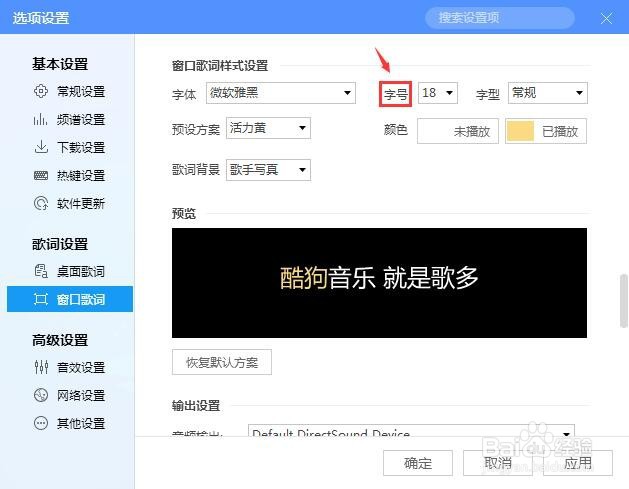Open the 字号 size dropdown showing 18
Image resolution: width=629 pixels, height=489 pixels.
coord(438,93)
